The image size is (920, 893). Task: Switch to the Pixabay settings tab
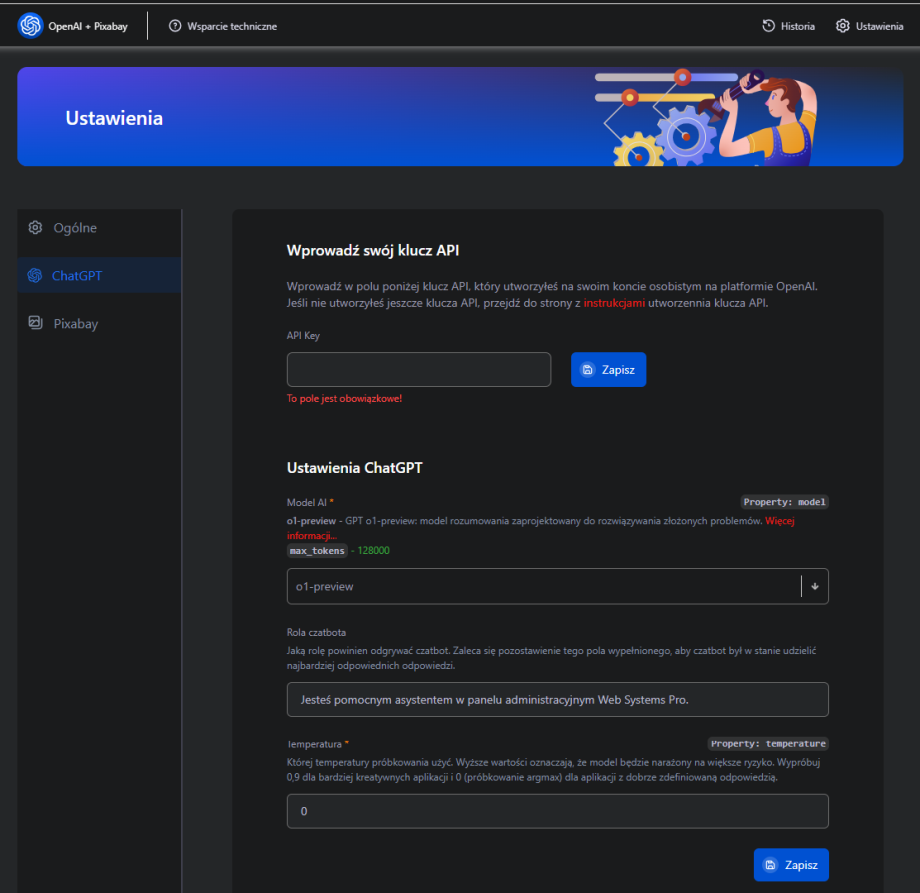[x=76, y=324]
